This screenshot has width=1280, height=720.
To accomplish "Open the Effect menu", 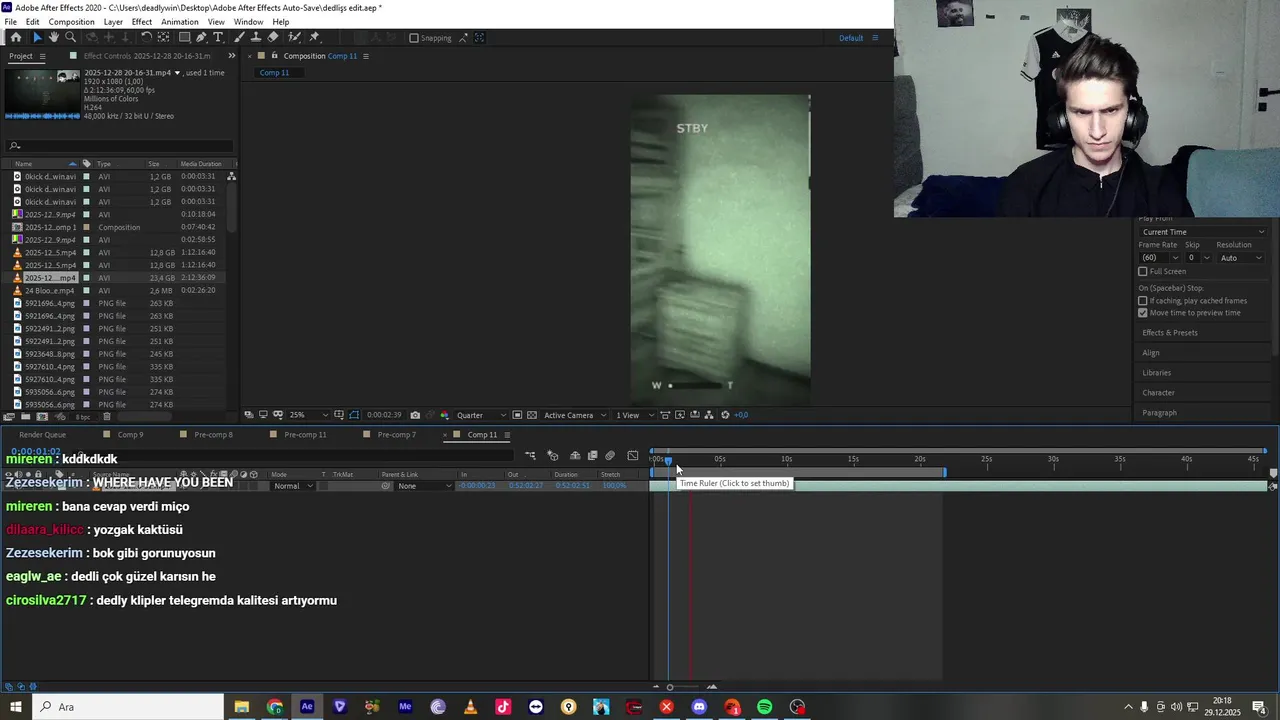I will tap(142, 22).
